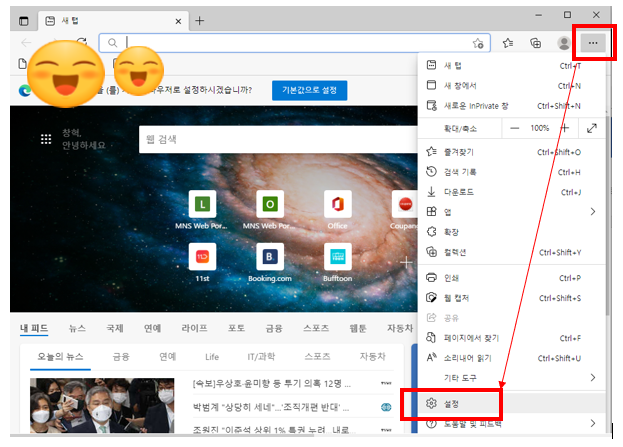This screenshot has width=623, height=447.
Task: Switch to the 내 피드 tab
Action: [x=34, y=328]
